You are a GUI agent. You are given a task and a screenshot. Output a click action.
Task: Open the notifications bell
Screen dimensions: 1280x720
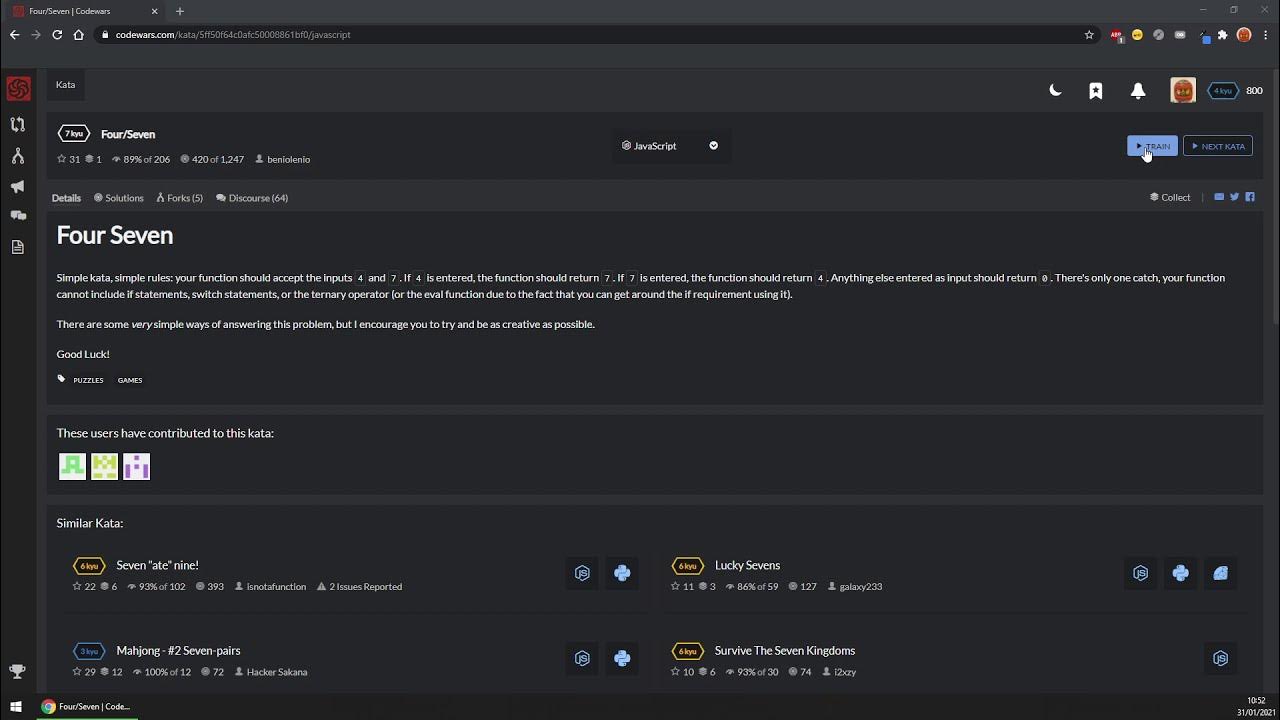[x=1138, y=91]
